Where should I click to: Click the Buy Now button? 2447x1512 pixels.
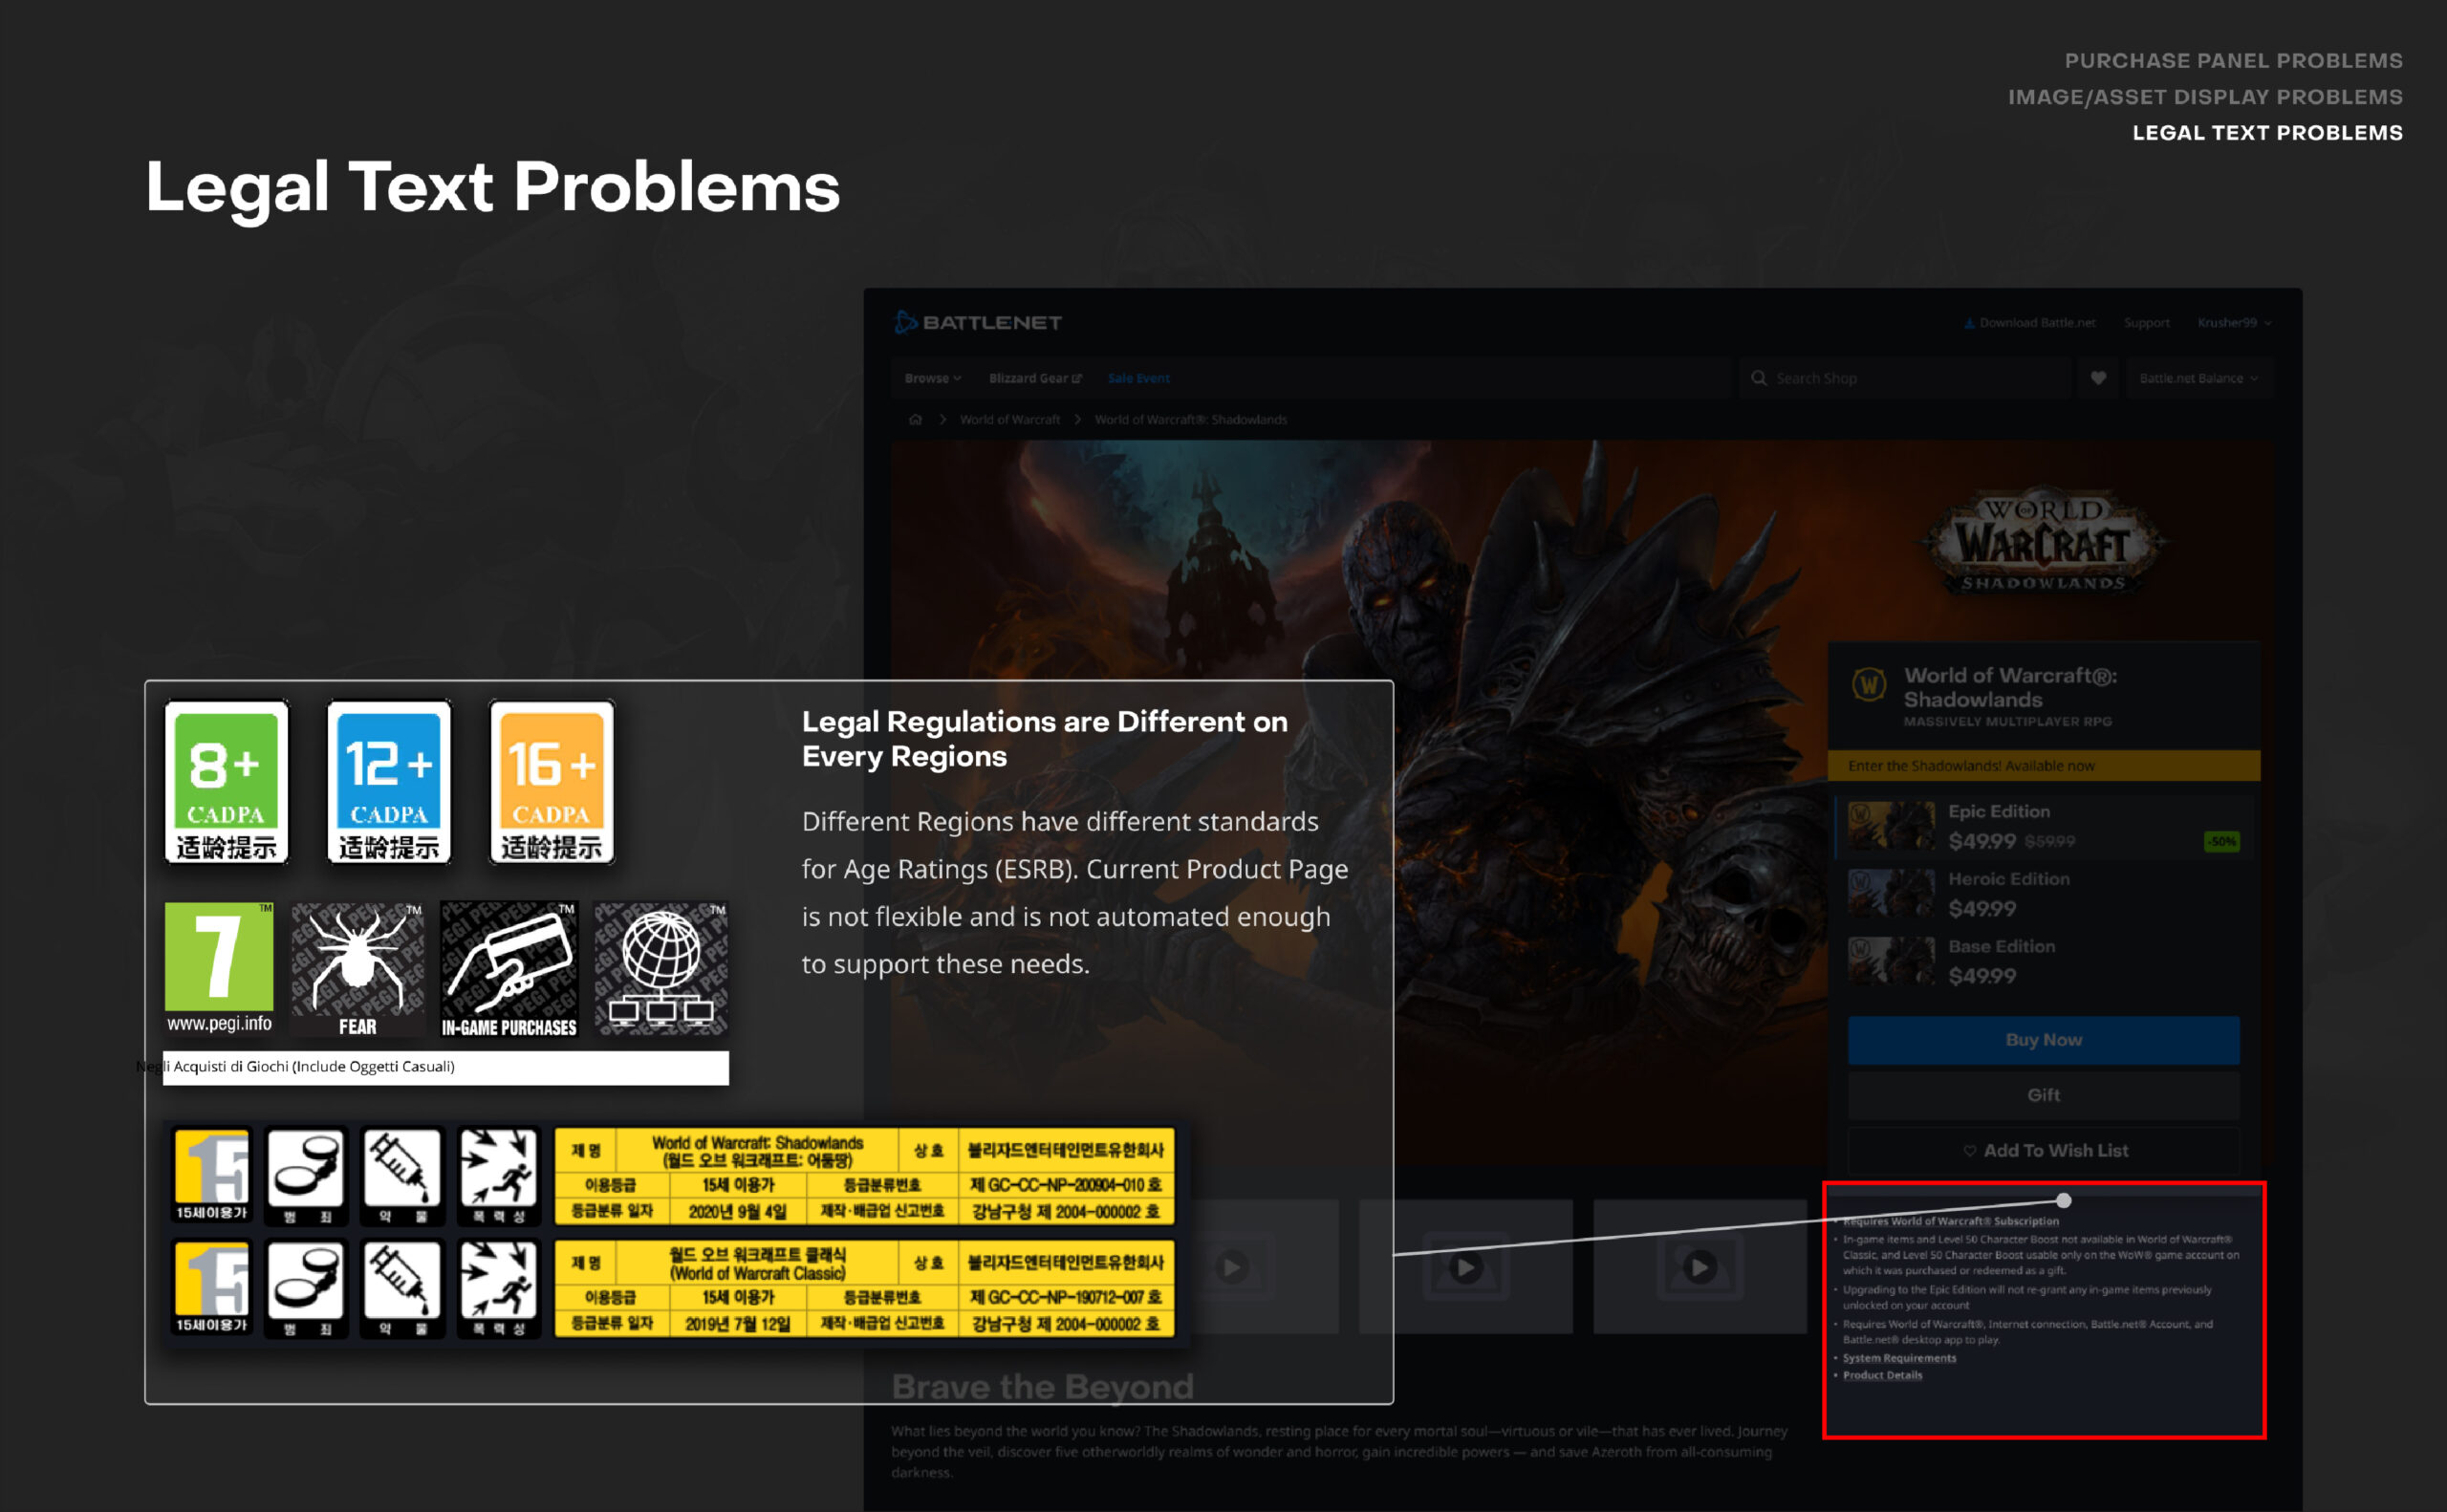(2043, 1040)
